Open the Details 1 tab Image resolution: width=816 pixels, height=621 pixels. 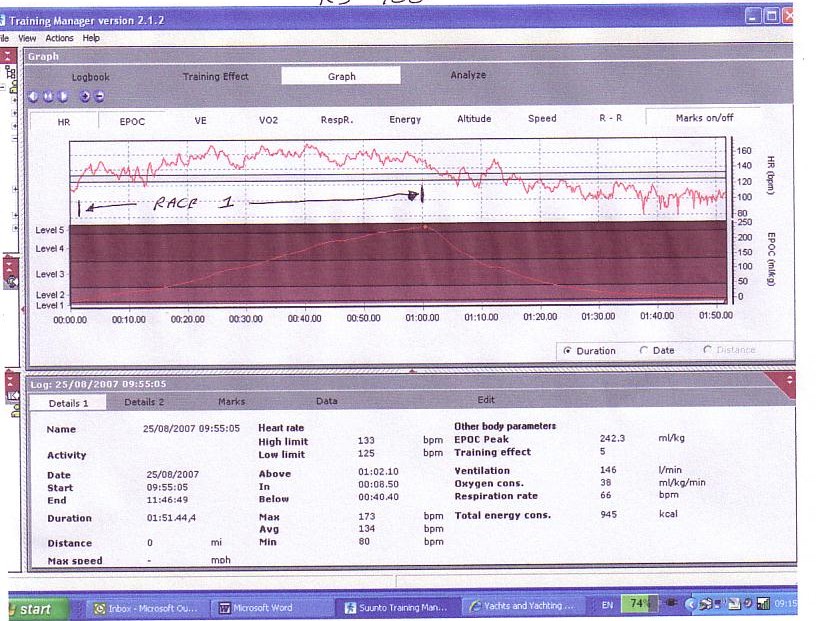(68, 403)
